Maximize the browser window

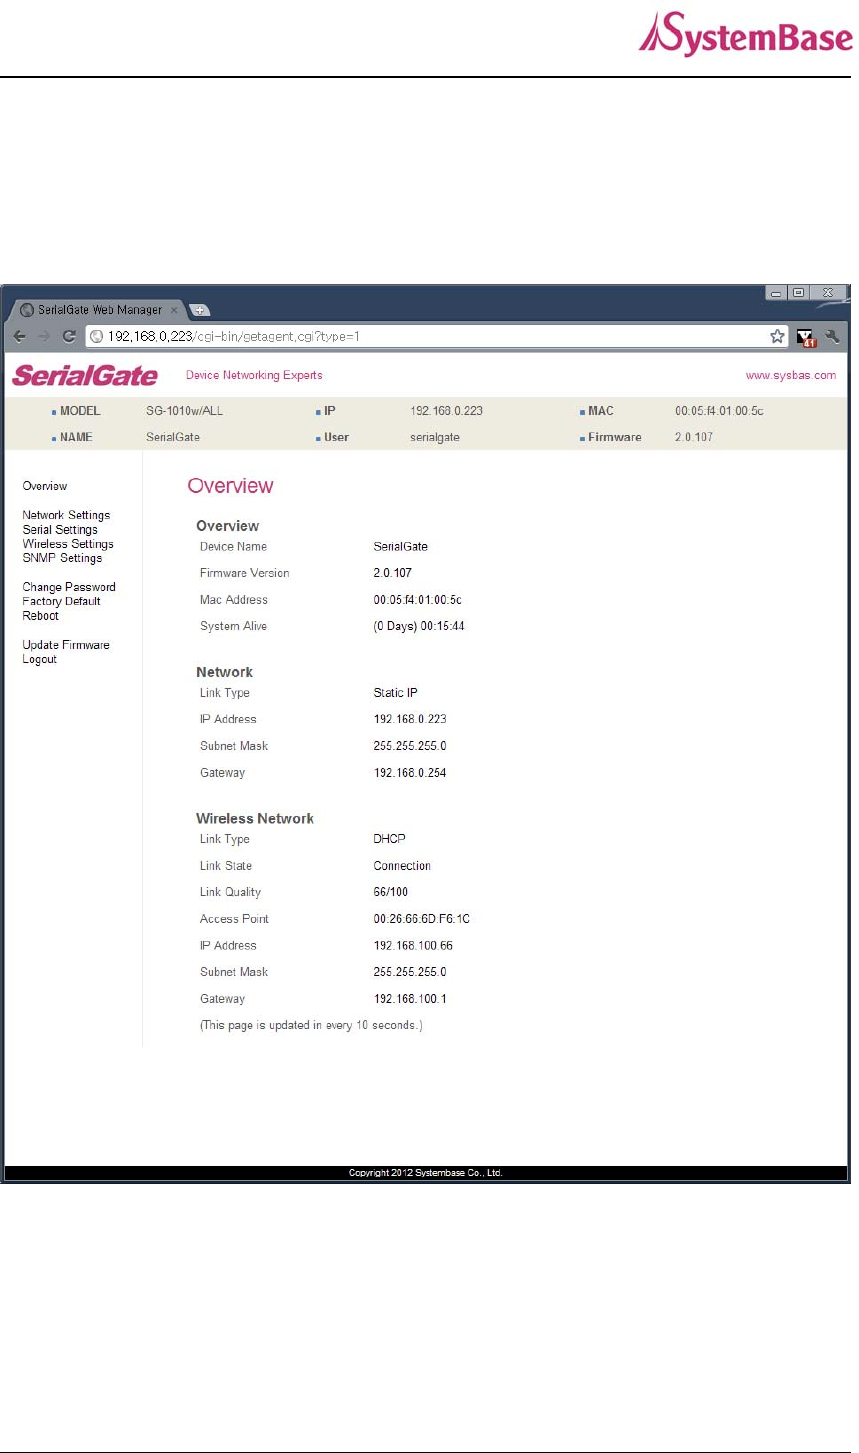[x=799, y=293]
